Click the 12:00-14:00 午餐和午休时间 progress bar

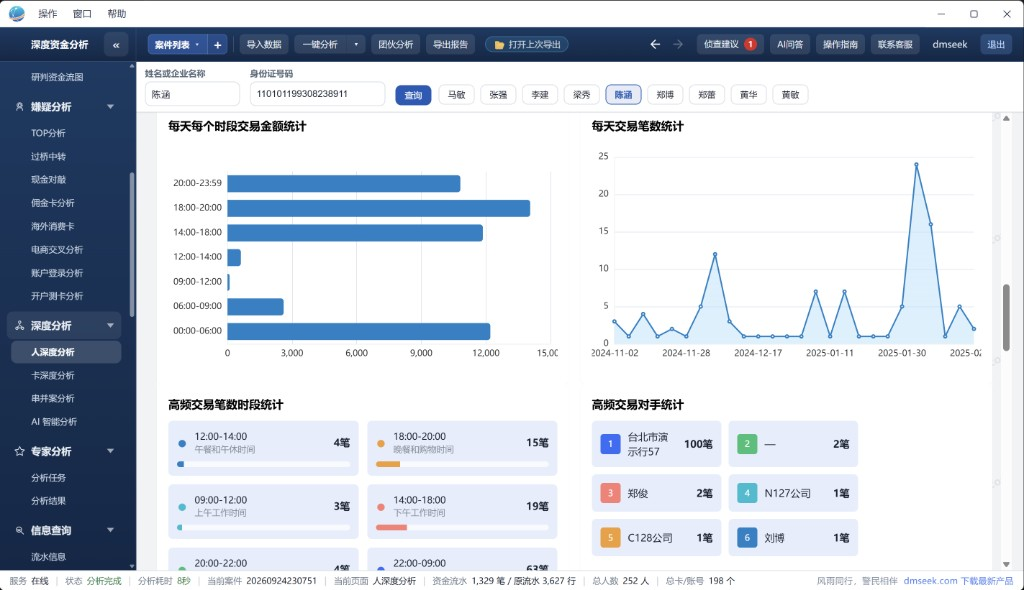click(x=263, y=464)
